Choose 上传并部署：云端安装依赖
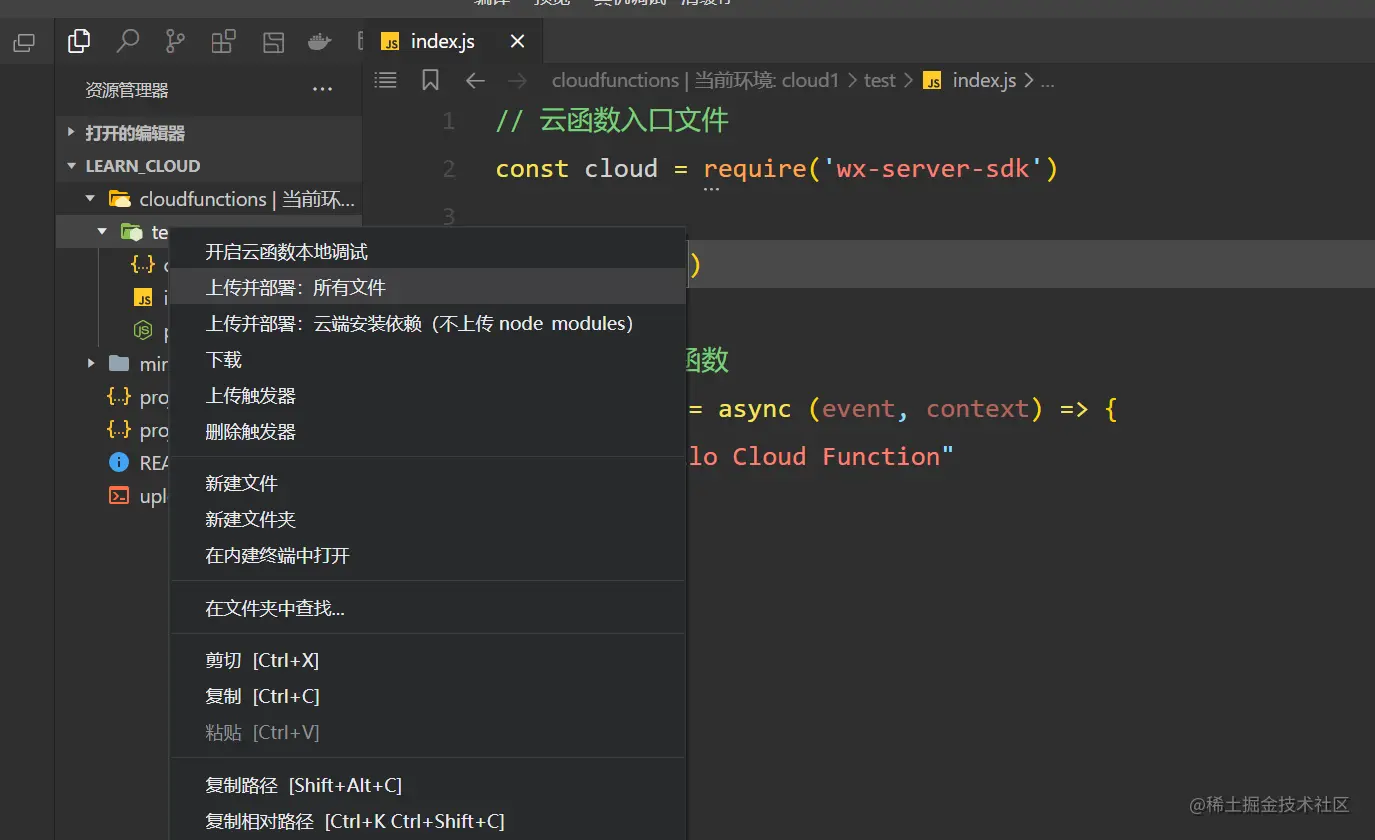 pyautogui.click(x=428, y=324)
